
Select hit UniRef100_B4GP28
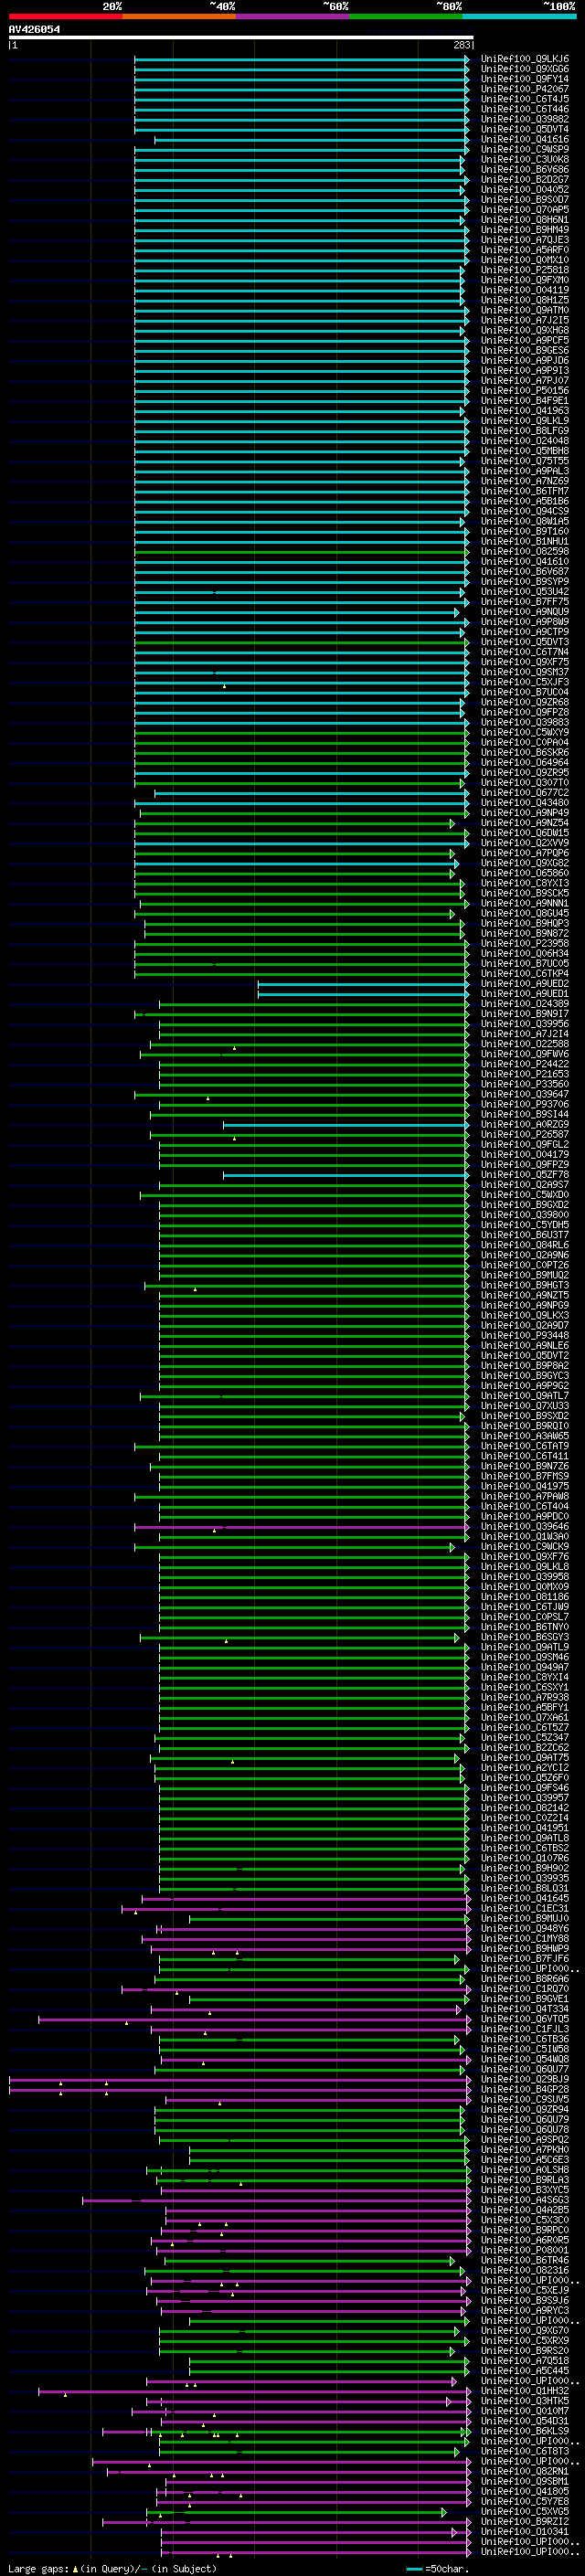[525, 2089]
